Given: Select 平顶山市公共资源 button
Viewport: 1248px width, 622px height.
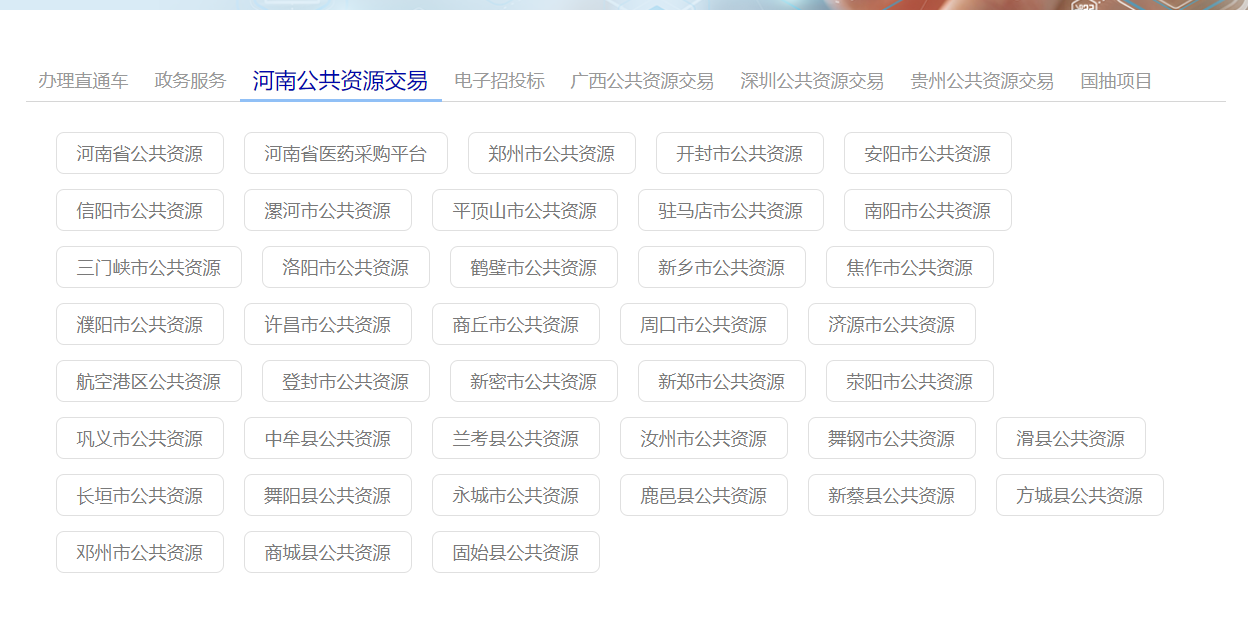Looking at the screenshot, I should pos(525,211).
